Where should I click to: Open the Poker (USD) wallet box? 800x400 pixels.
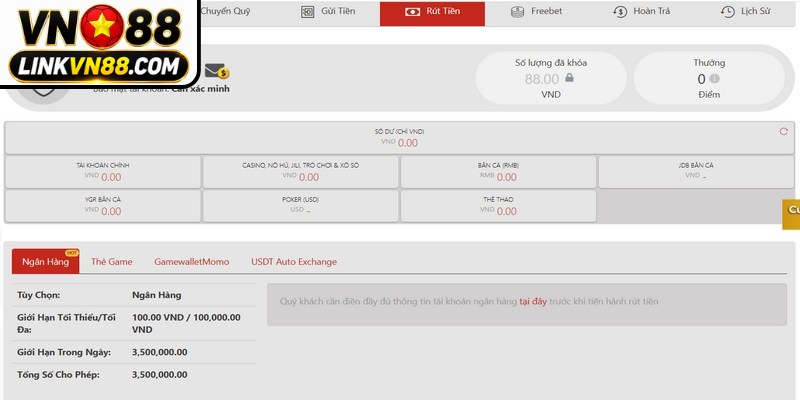point(301,206)
